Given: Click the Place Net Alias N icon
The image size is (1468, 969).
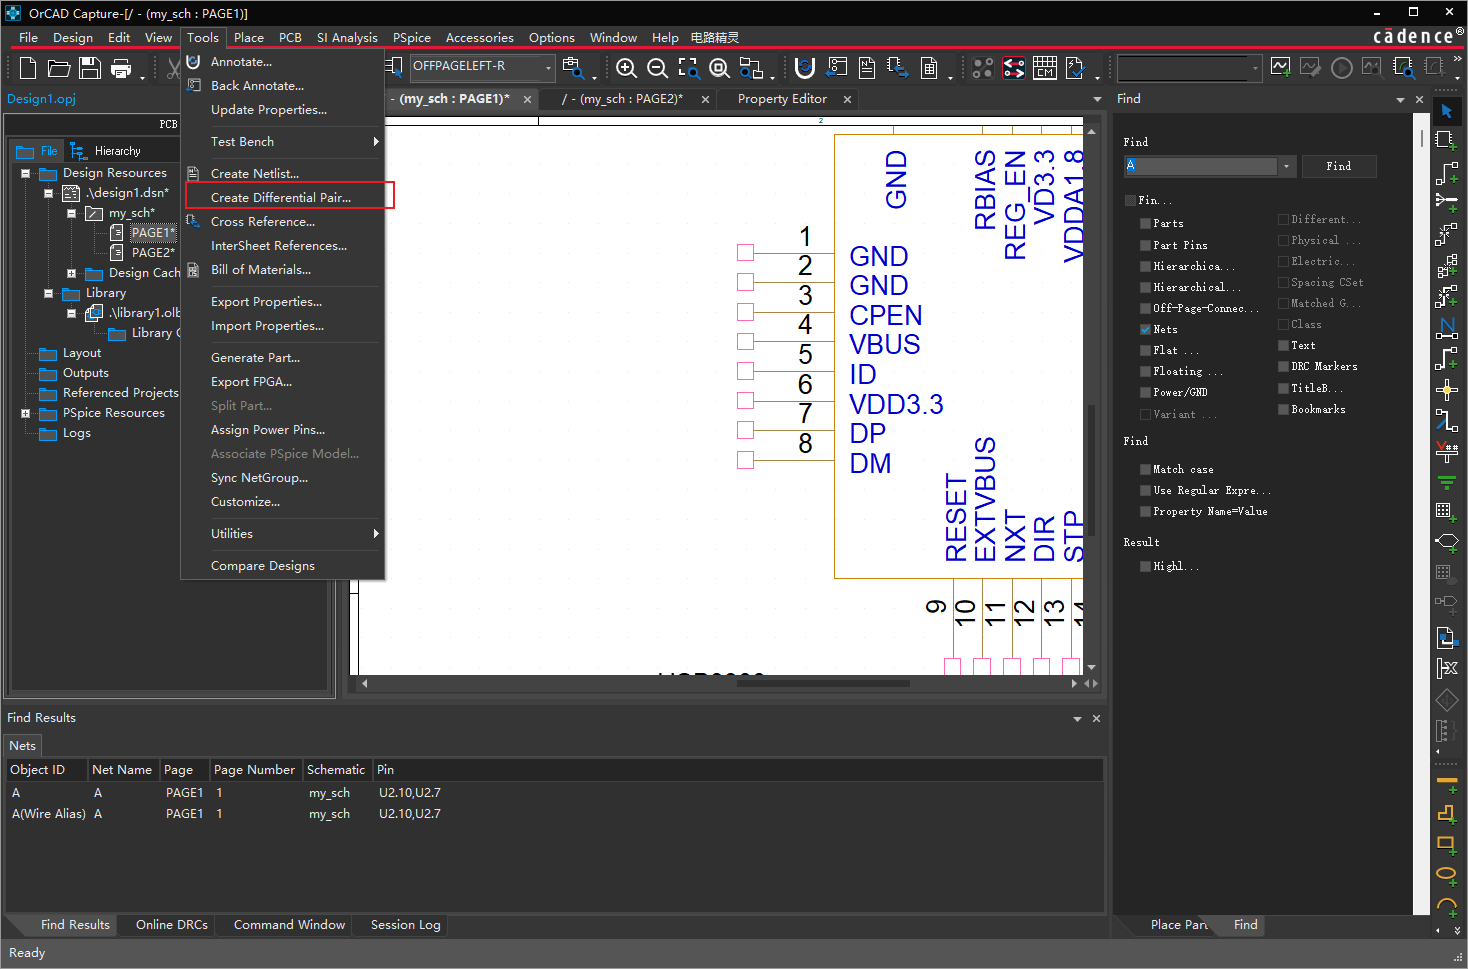Looking at the screenshot, I should coord(1446,327).
